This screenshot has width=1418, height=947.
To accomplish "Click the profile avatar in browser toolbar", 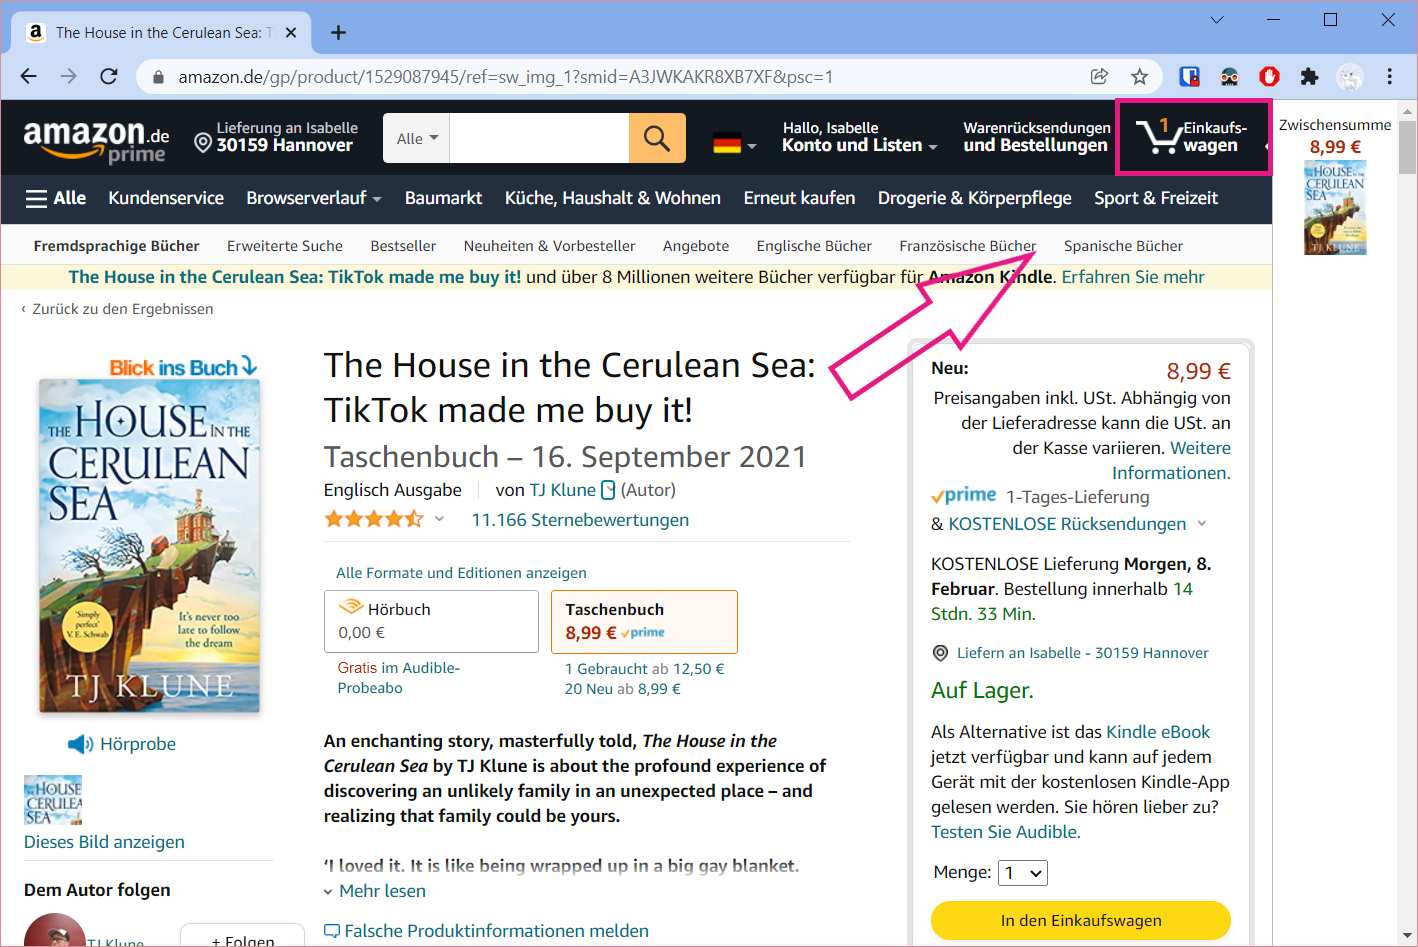I will (1350, 76).
